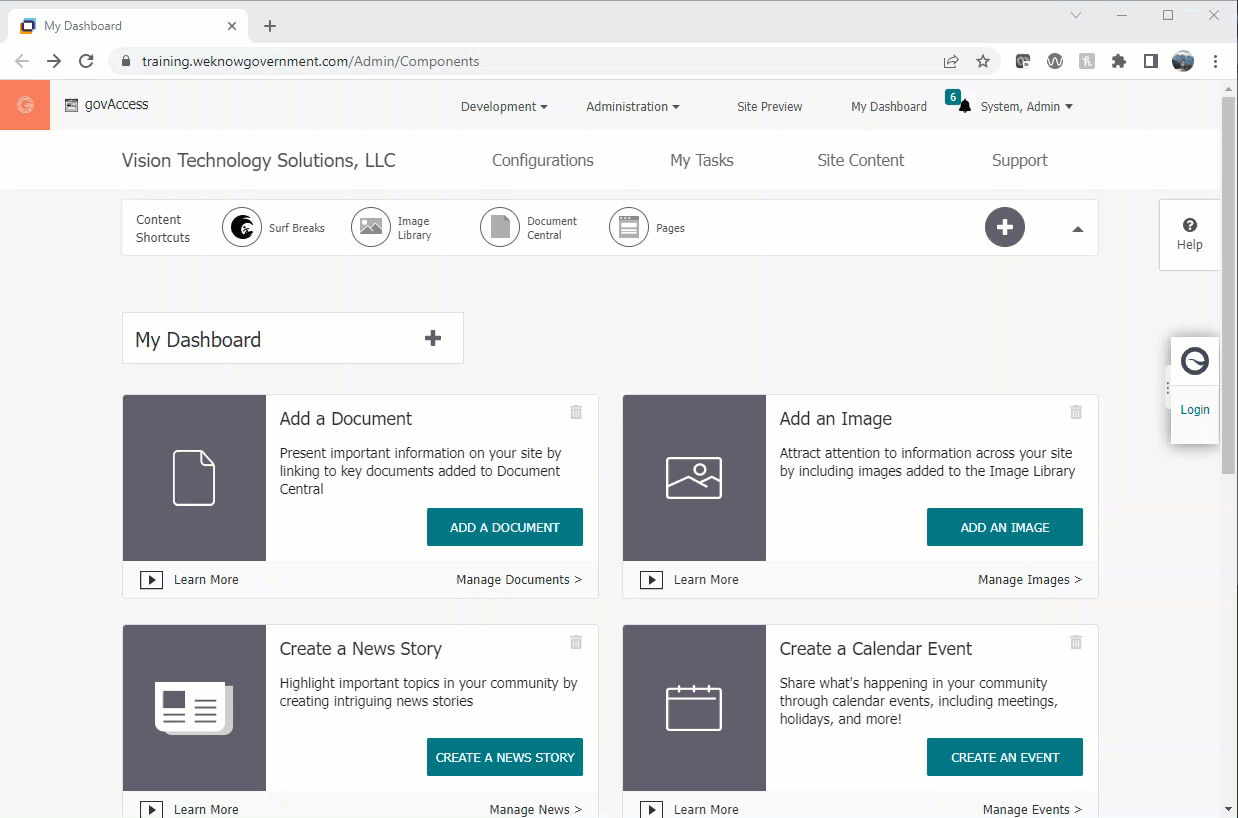The height and width of the screenshot is (818, 1238).
Task: Open the System, Admin user dropdown
Action: (x=1026, y=107)
